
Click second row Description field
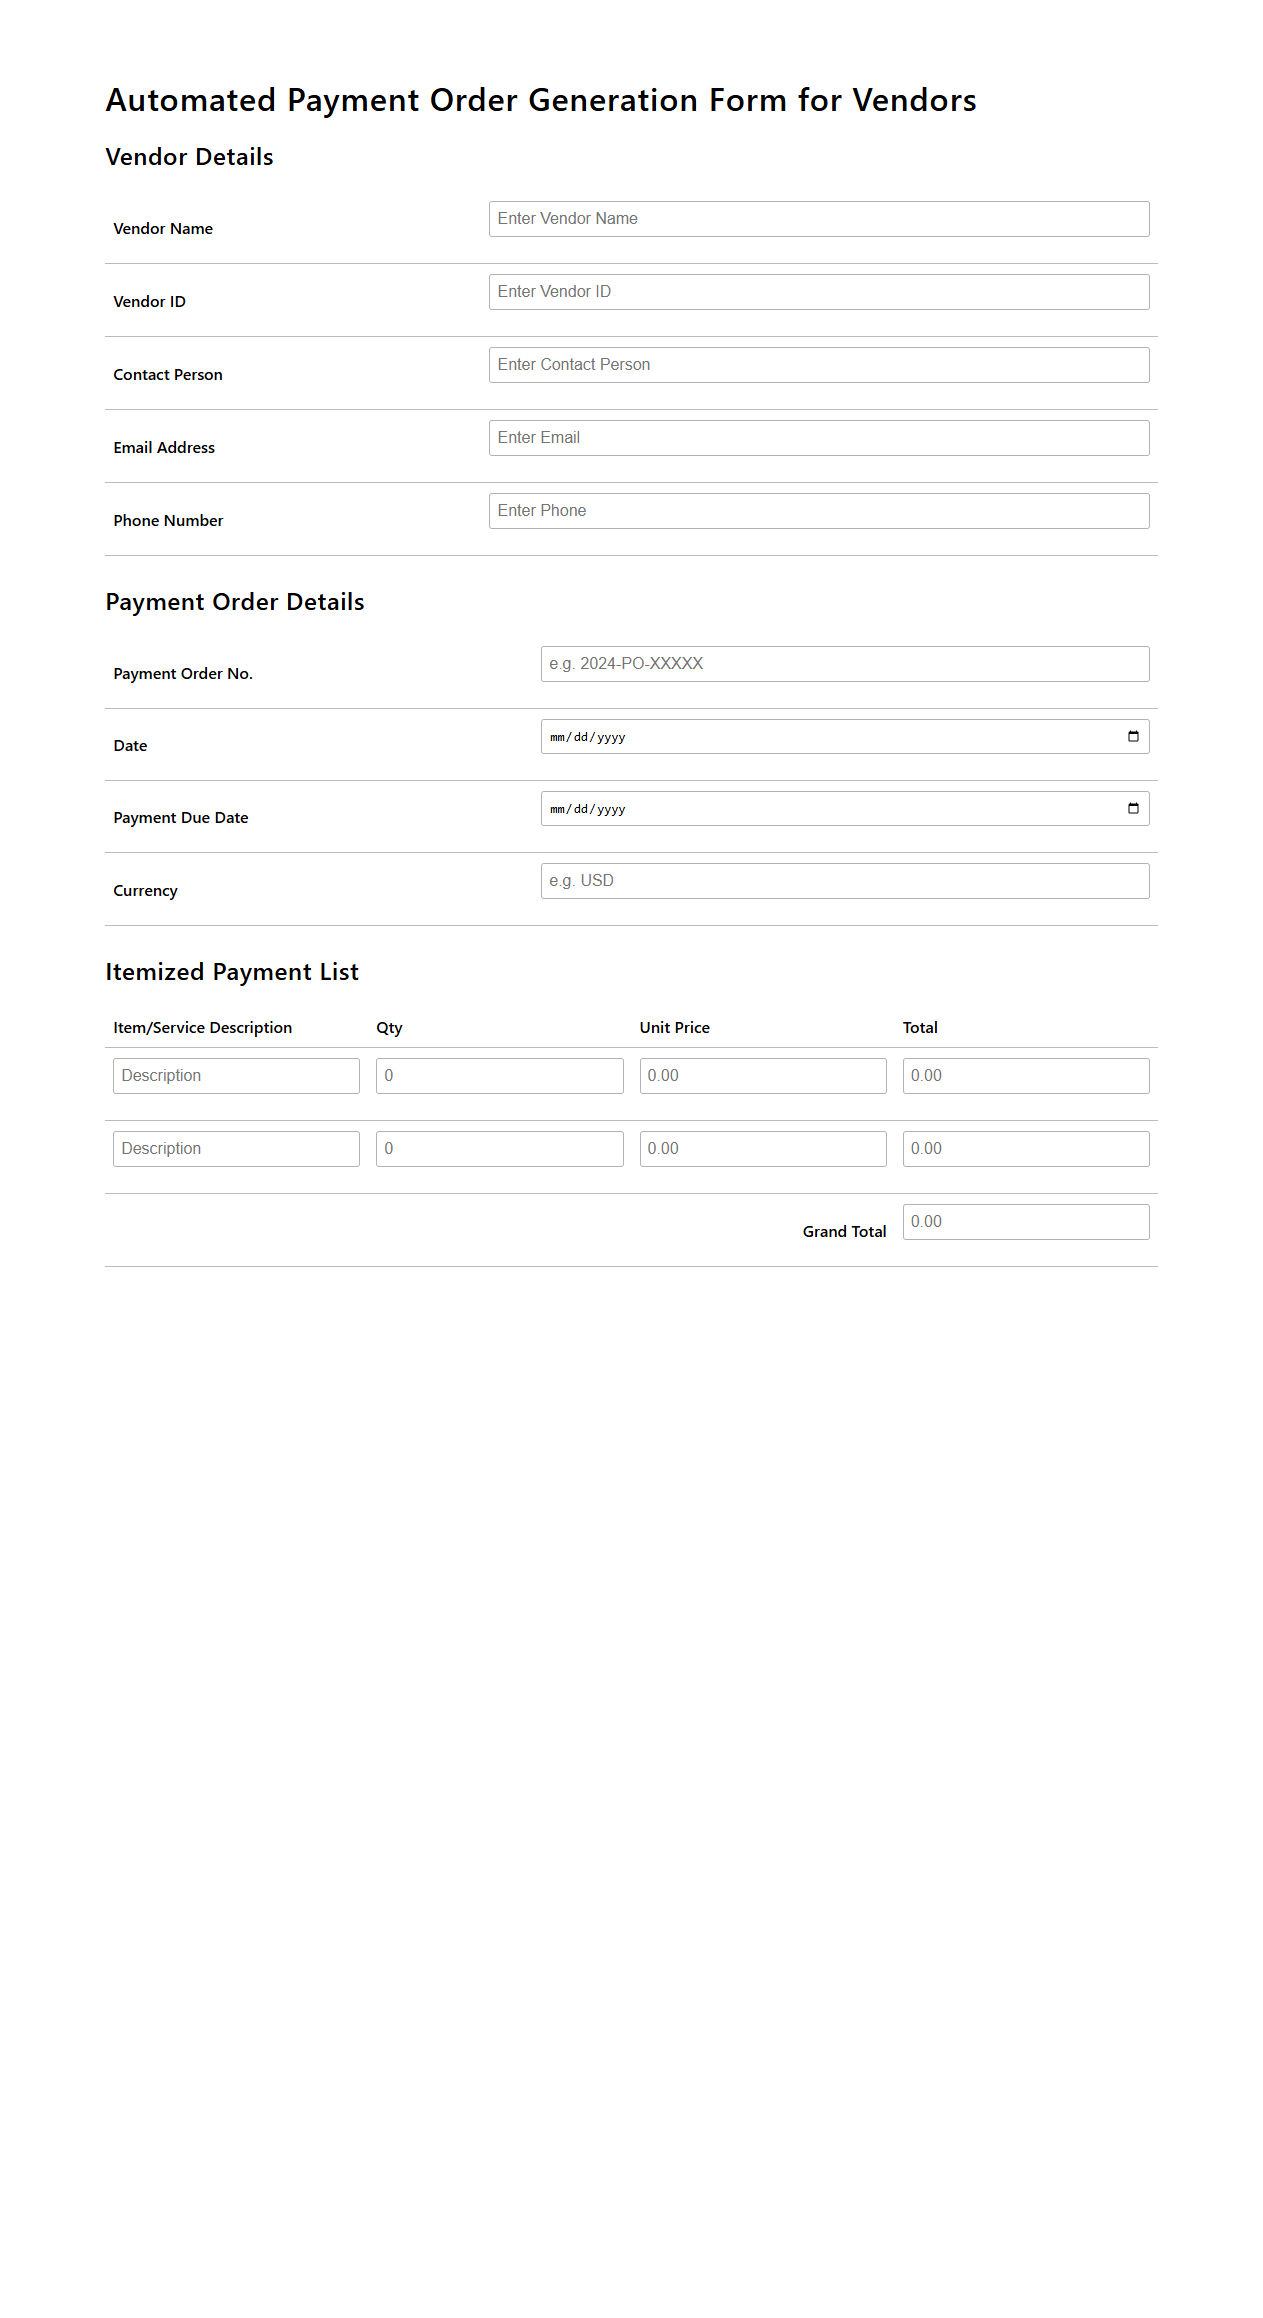pos(236,1149)
